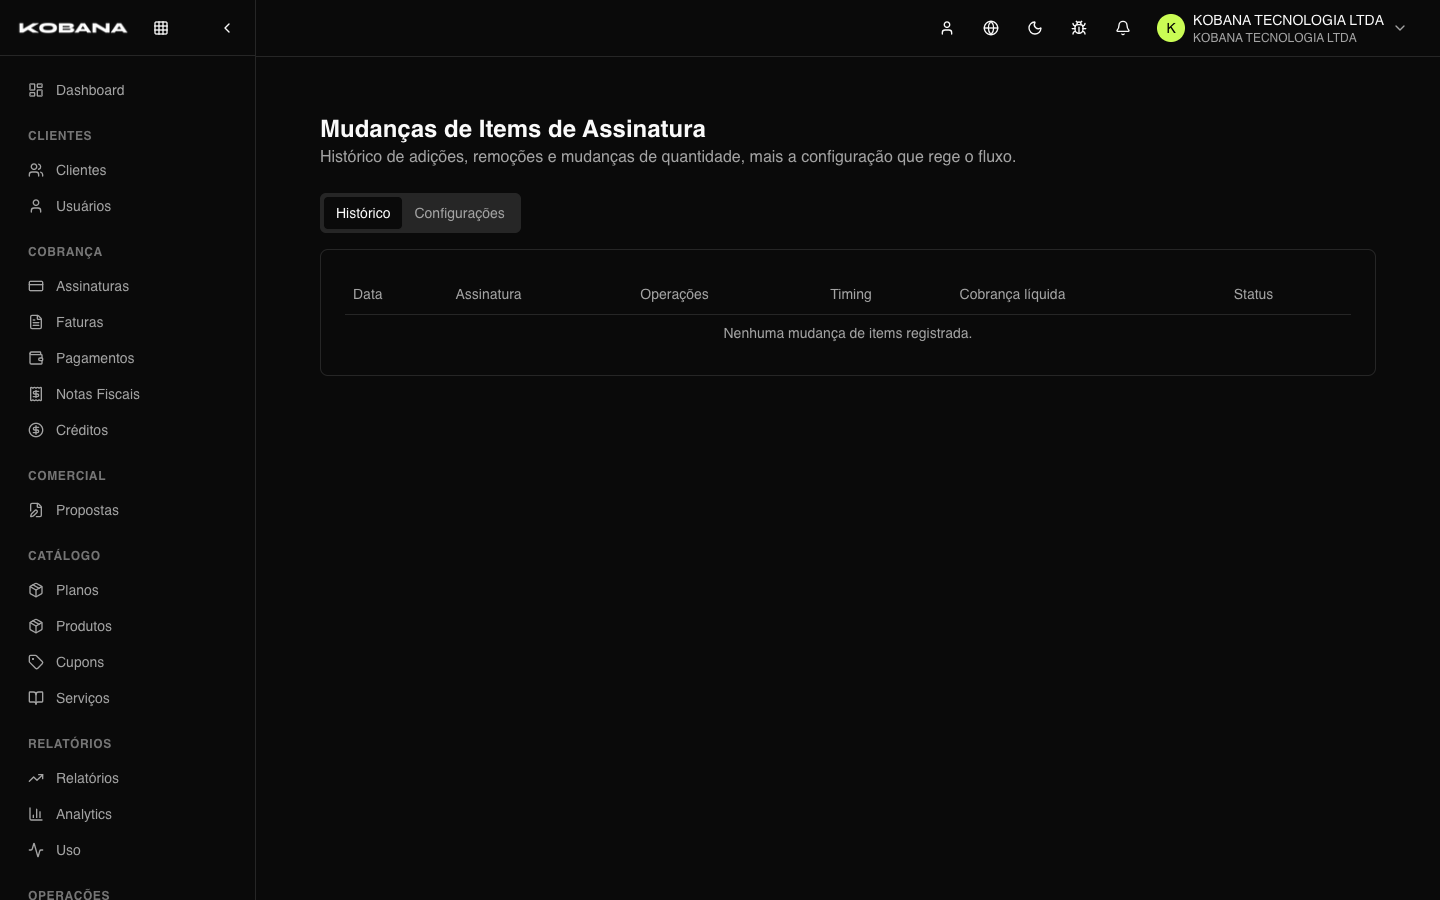The image size is (1440, 900).
Task: Open the Usuários label
Action: [83, 206]
